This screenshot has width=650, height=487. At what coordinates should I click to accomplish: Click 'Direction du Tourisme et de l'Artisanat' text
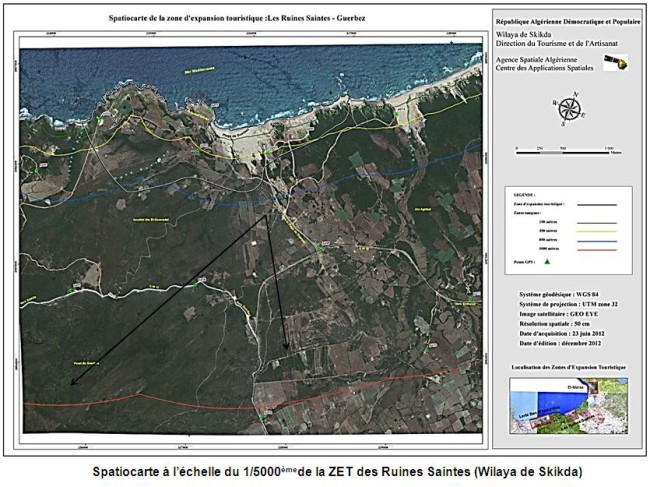tap(558, 41)
